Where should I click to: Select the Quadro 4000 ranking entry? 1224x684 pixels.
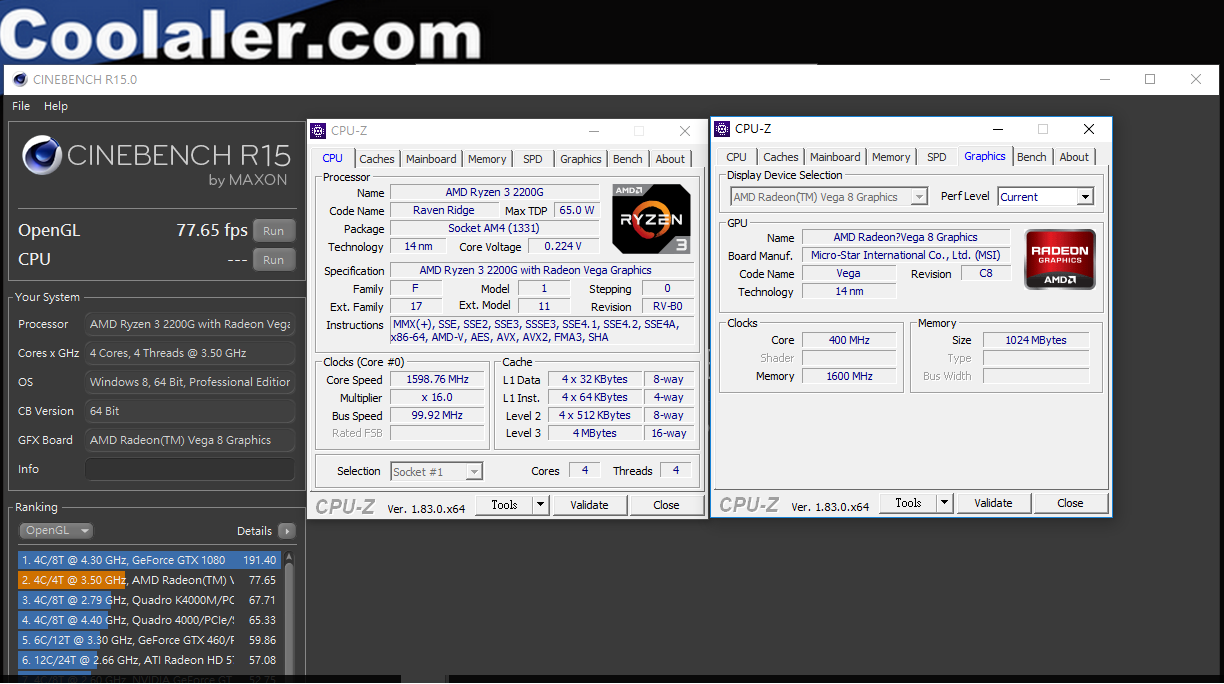[x=149, y=620]
